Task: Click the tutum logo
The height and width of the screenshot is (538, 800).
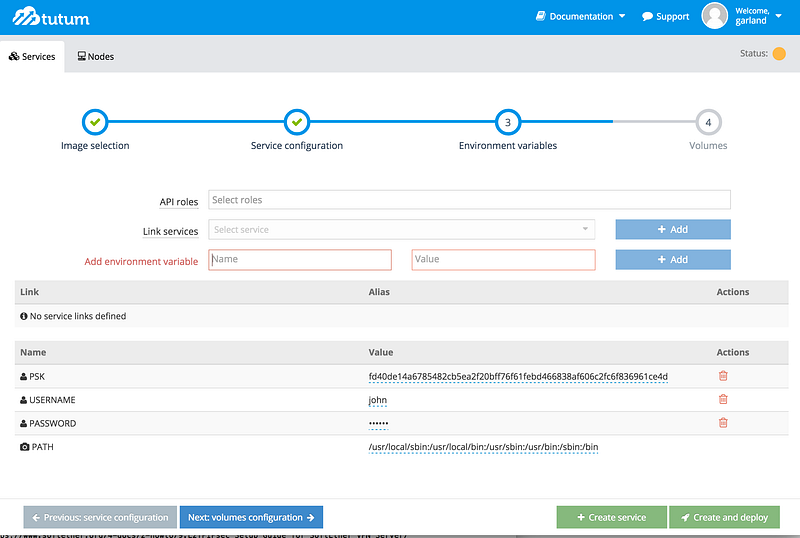Action: [51, 17]
